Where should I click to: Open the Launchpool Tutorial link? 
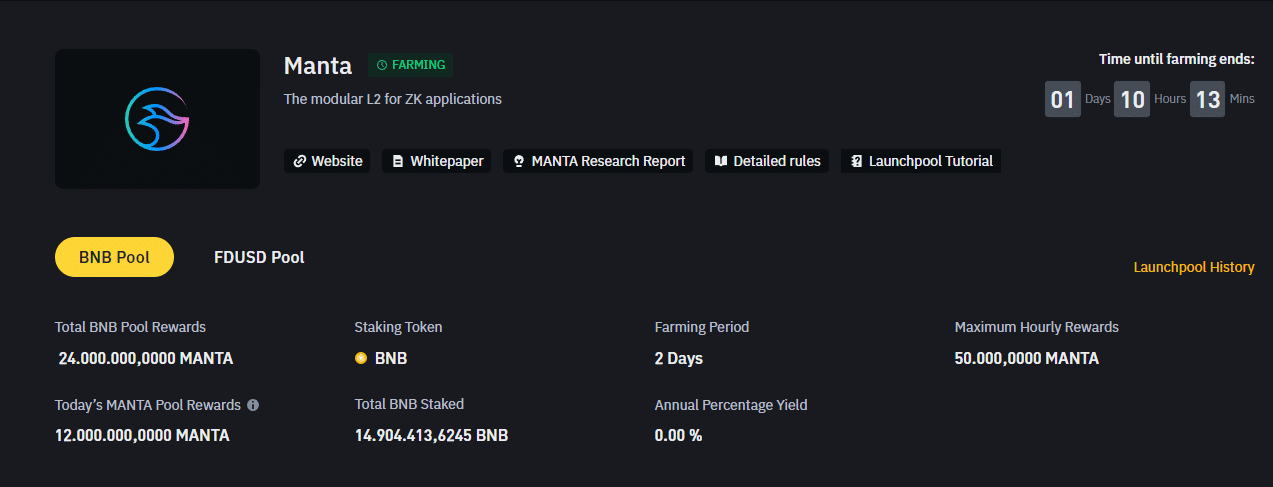coord(921,161)
